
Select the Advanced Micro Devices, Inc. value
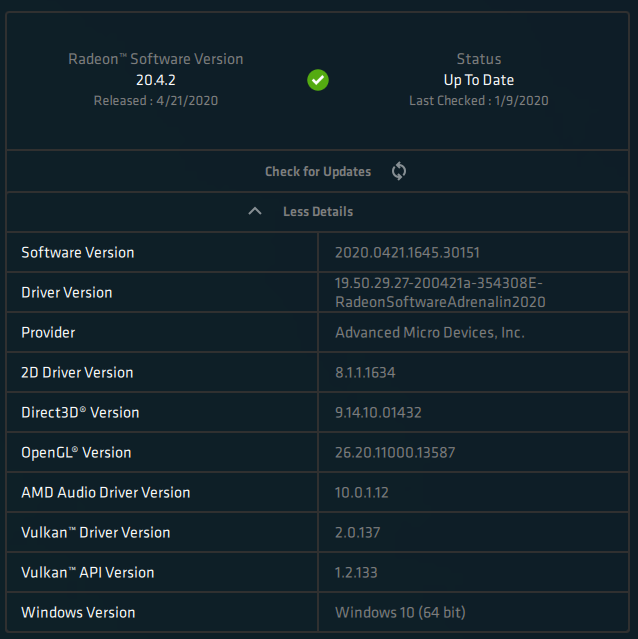tap(430, 333)
